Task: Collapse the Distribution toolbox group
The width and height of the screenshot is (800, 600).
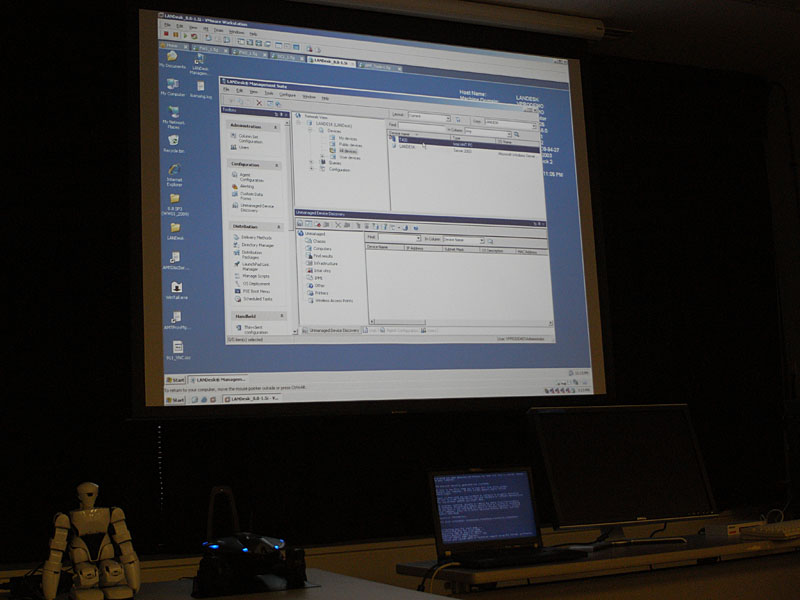Action: coord(279,227)
